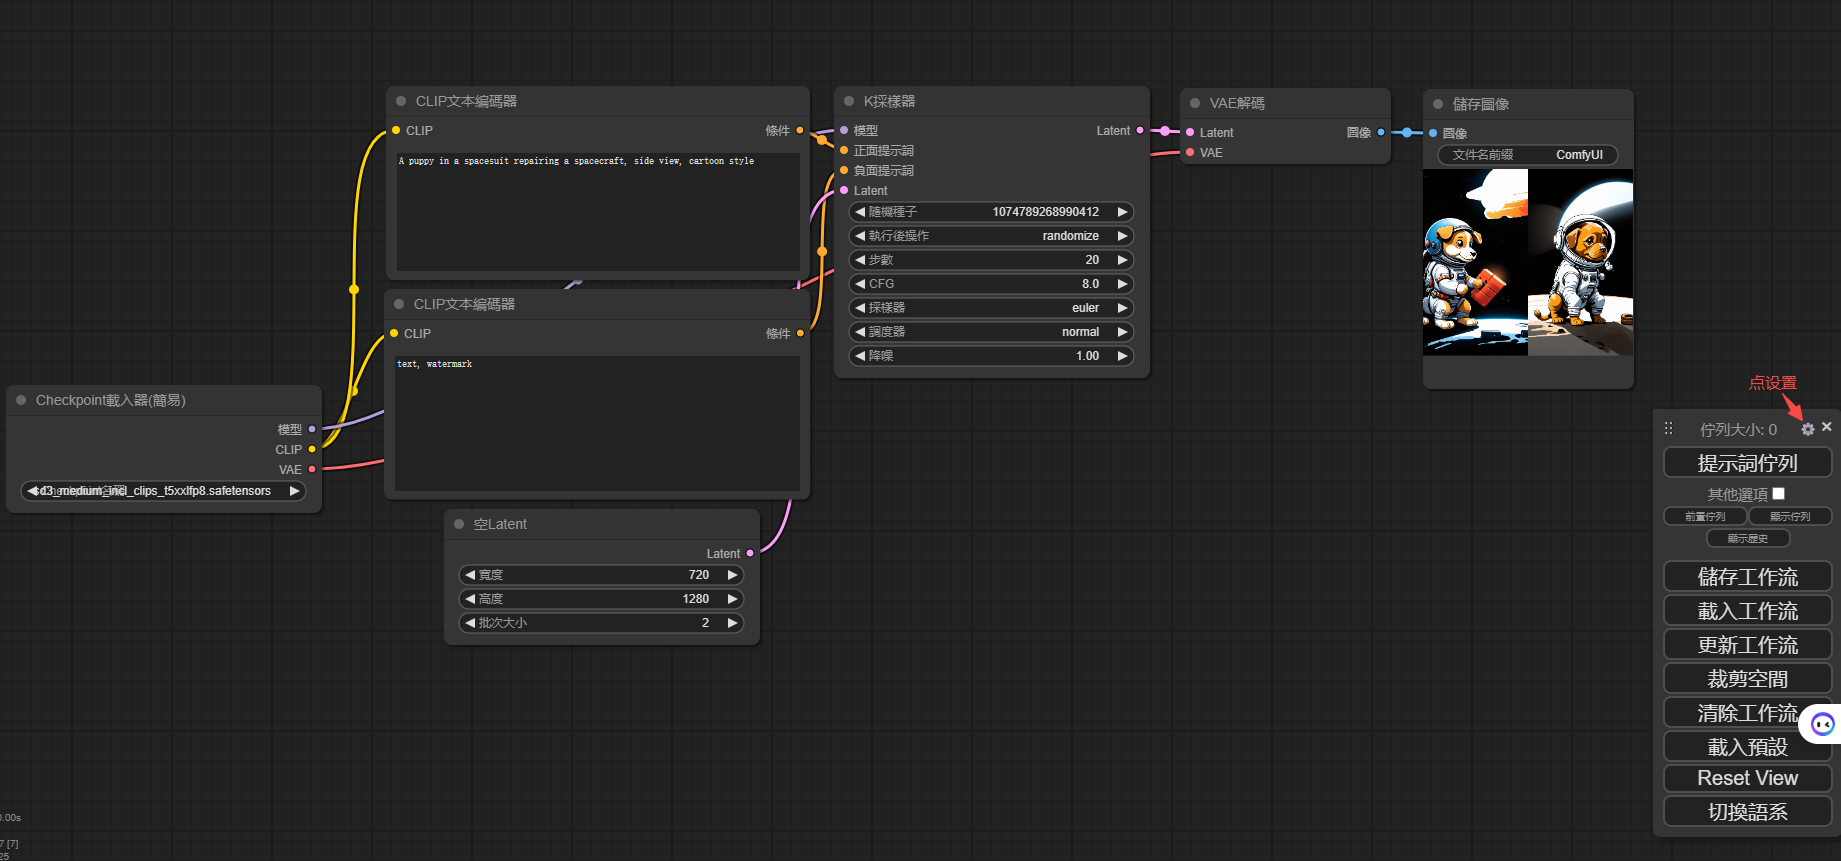Enable the 其他選項 checkbox
Image resolution: width=1841 pixels, height=861 pixels.
(1778, 494)
